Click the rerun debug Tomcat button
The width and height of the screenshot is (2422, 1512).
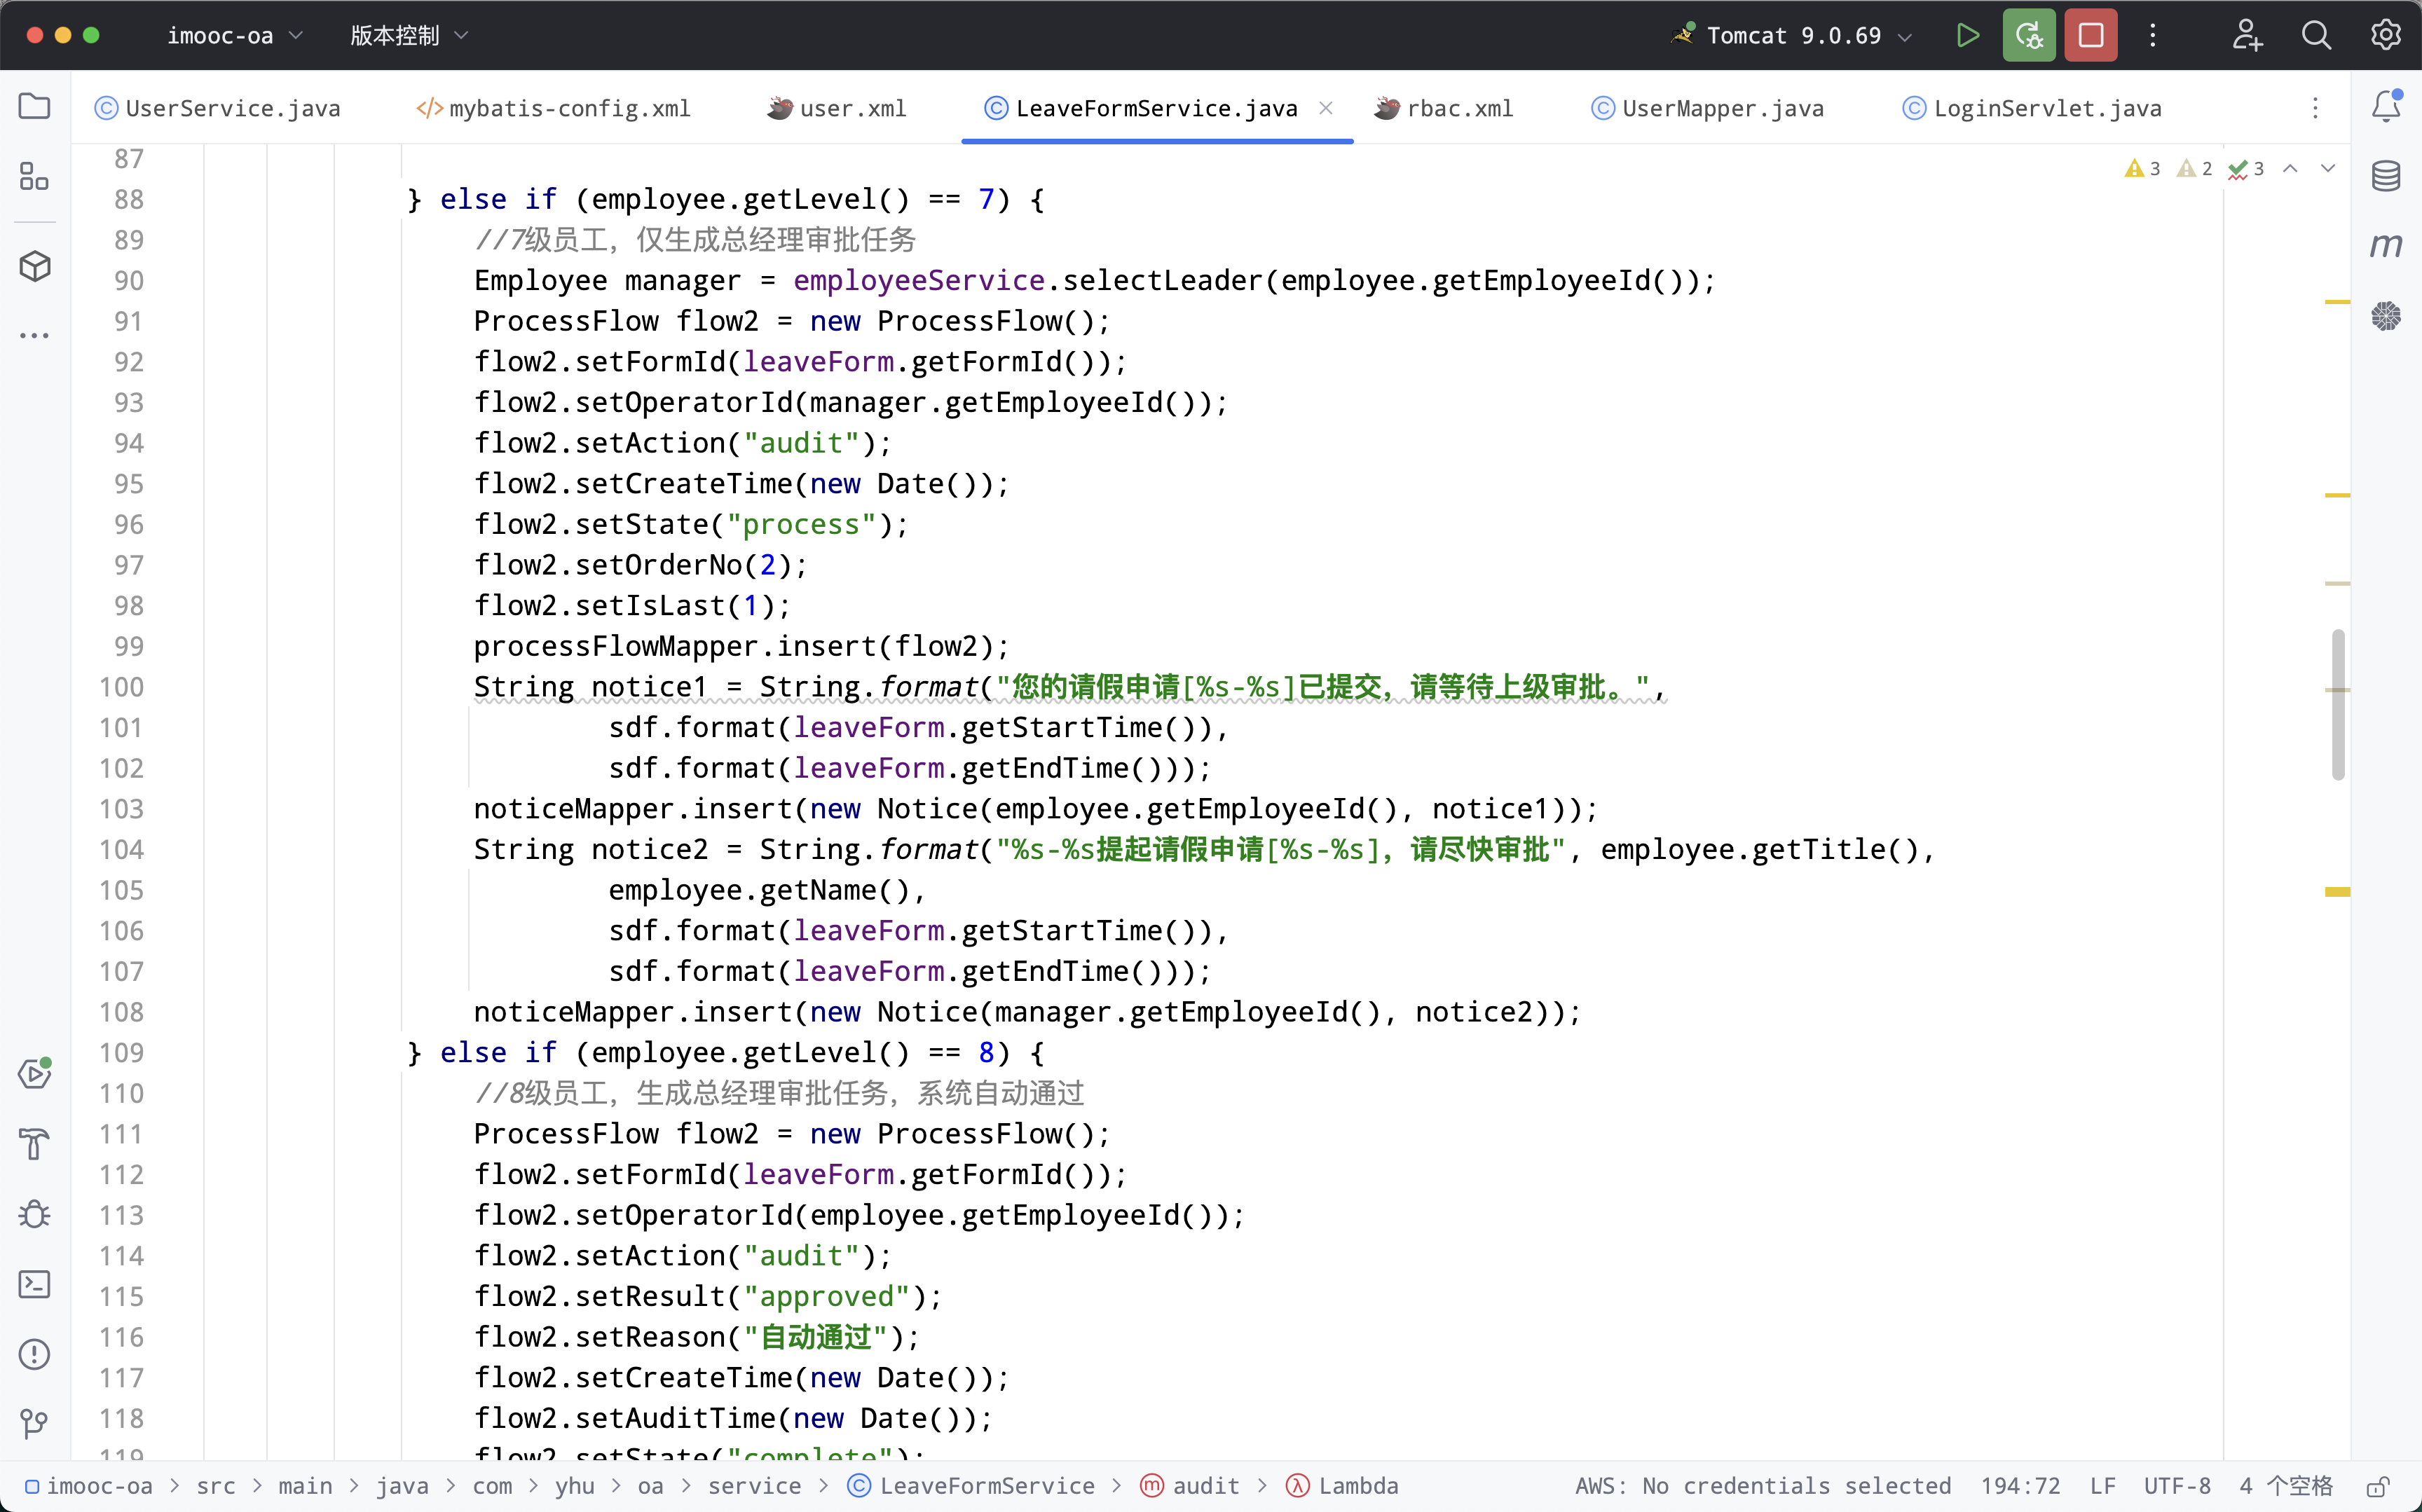(2029, 35)
